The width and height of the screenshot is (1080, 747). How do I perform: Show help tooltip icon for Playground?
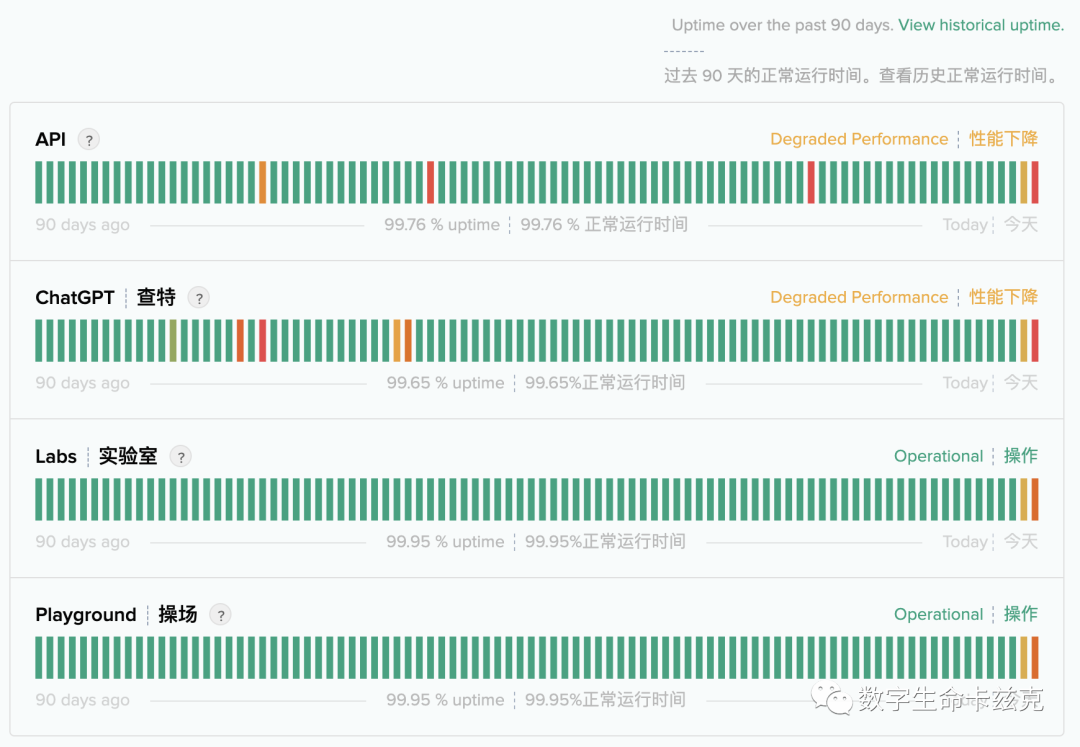(x=220, y=615)
